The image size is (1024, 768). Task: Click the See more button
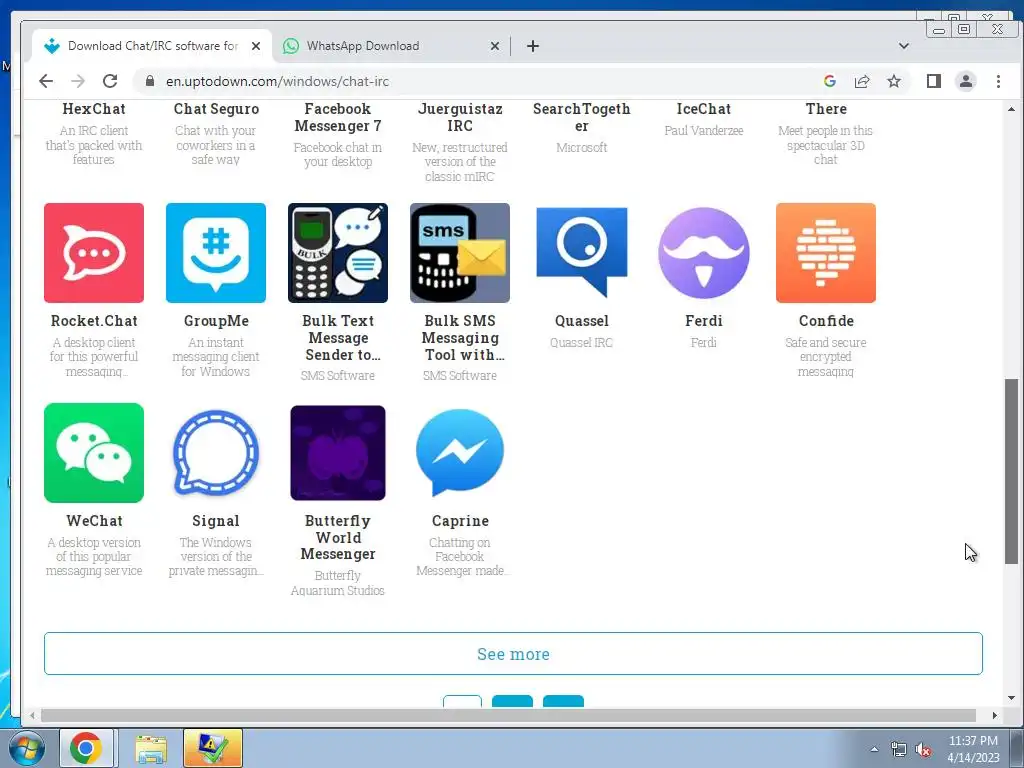[x=513, y=654]
